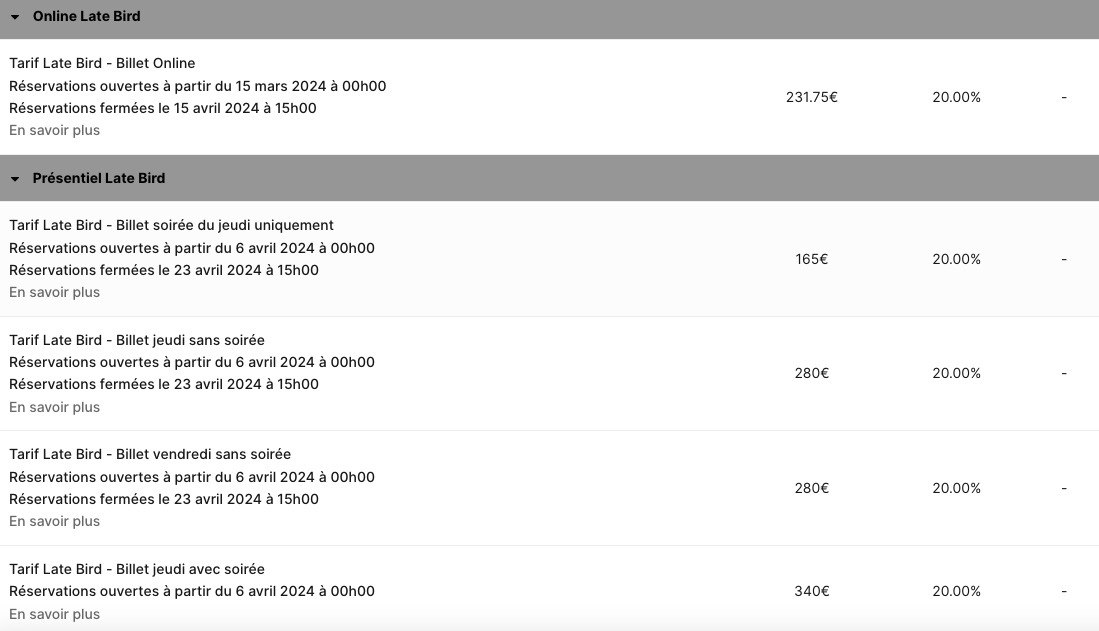This screenshot has height=631, width=1099.
Task: Open "En savoir plus" for soirée du jeudi uniquement
Action: pyautogui.click(x=55, y=292)
